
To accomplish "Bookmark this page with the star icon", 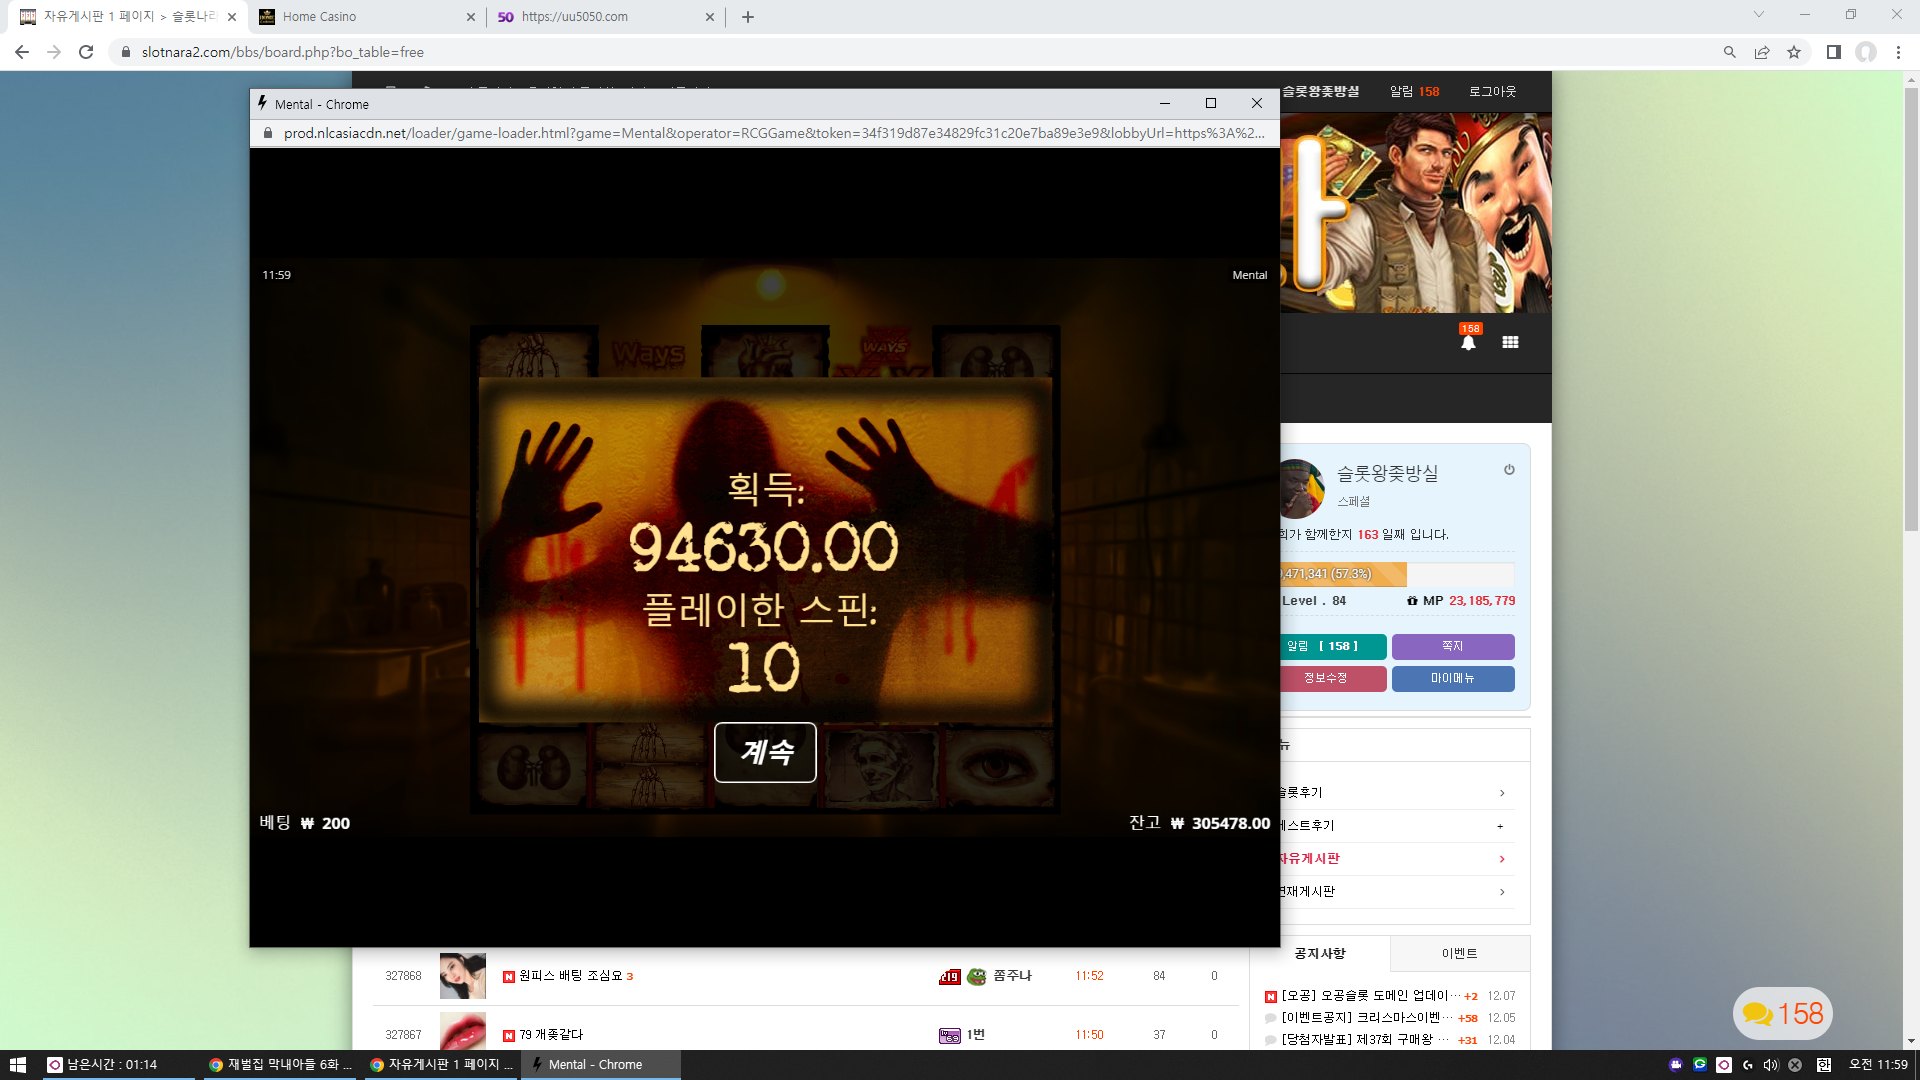I will [x=1794, y=52].
